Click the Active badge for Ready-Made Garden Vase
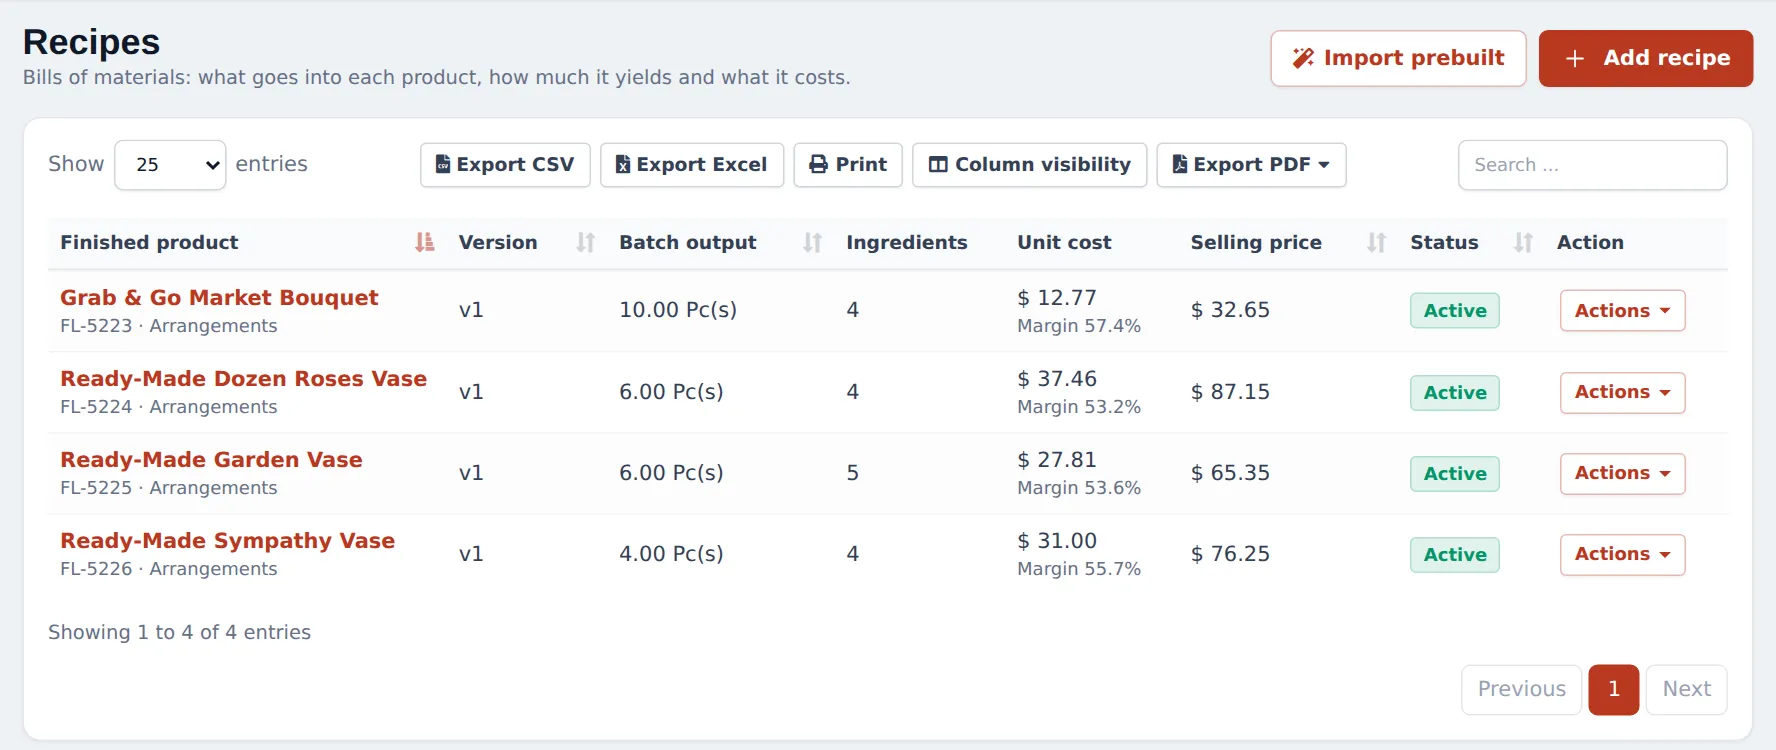The height and width of the screenshot is (750, 1776). coord(1455,474)
